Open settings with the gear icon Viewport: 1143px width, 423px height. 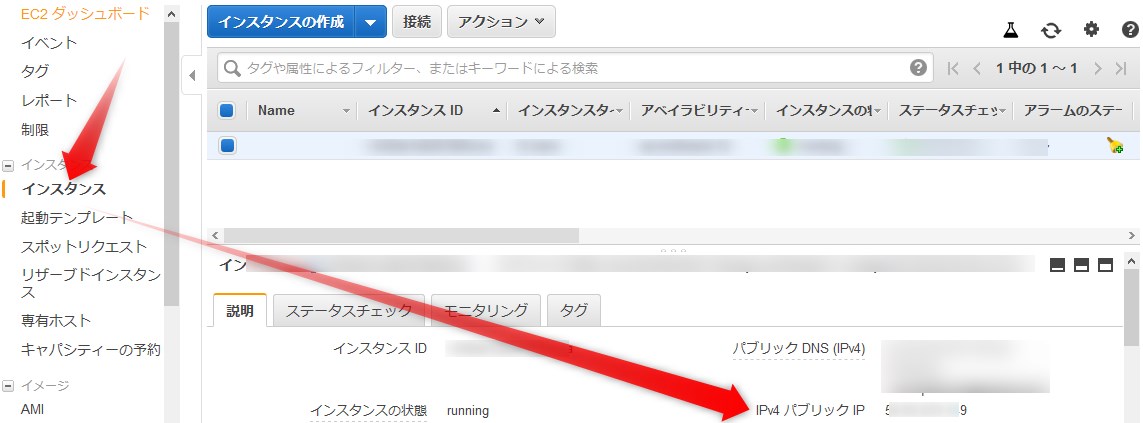pyautogui.click(x=1091, y=30)
